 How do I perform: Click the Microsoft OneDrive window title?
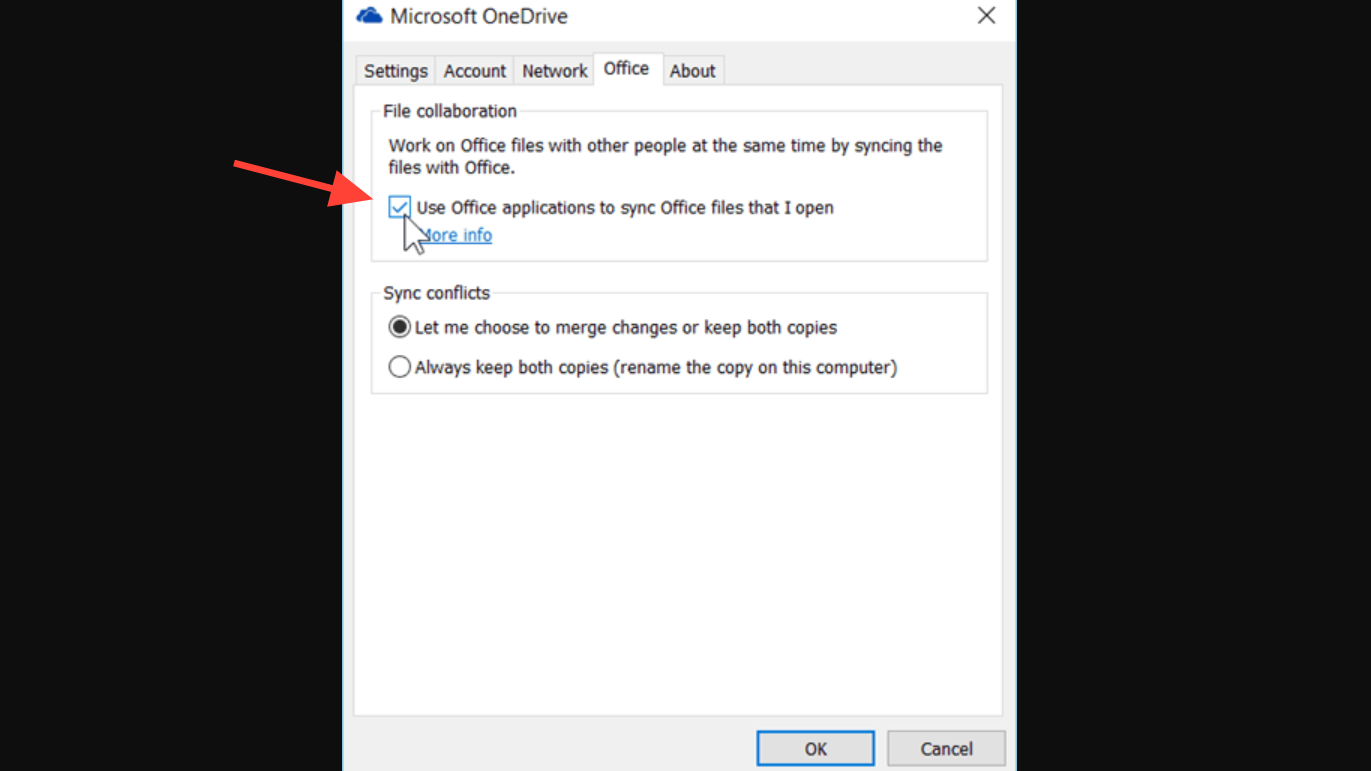(479, 16)
